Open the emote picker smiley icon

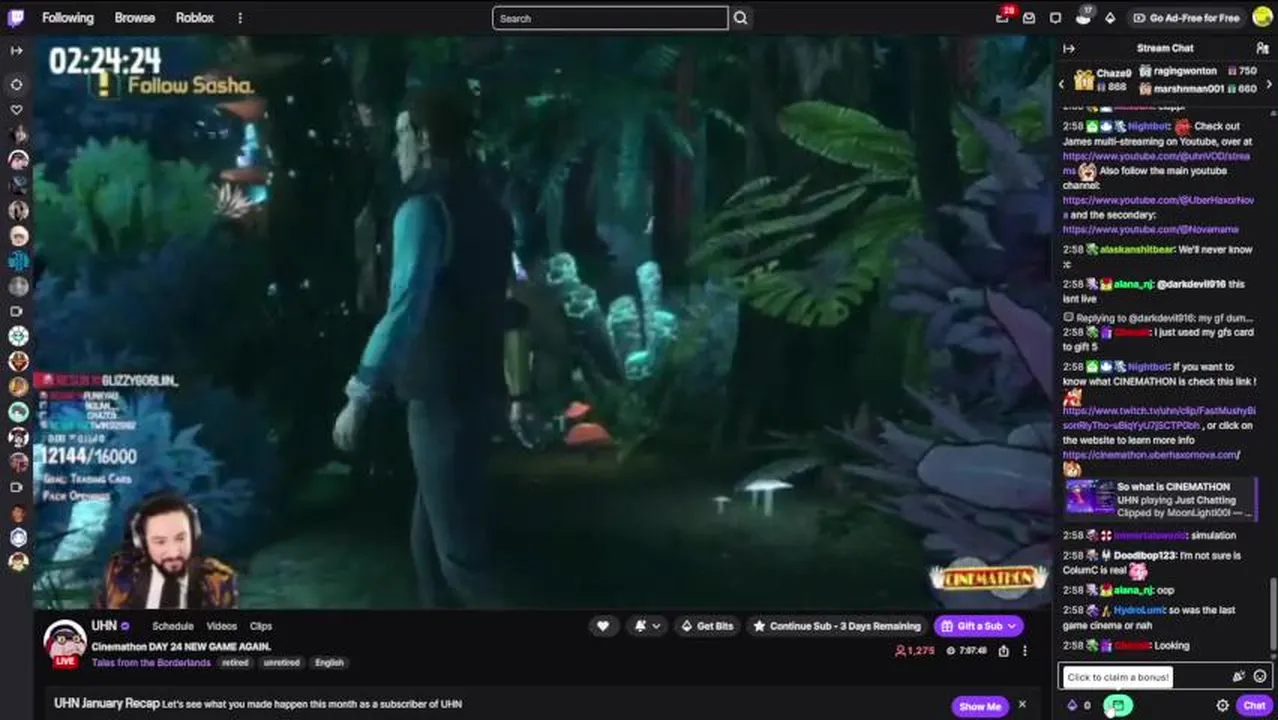1259,677
